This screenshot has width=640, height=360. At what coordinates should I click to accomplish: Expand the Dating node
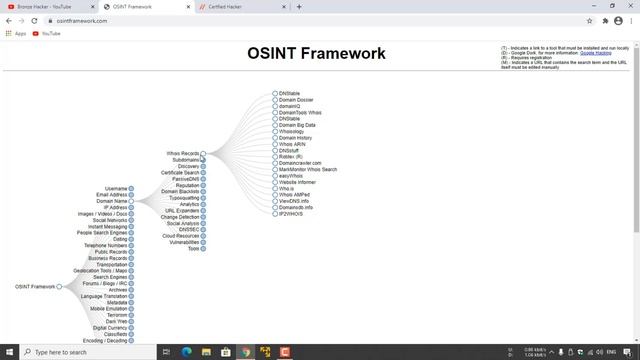[131, 239]
